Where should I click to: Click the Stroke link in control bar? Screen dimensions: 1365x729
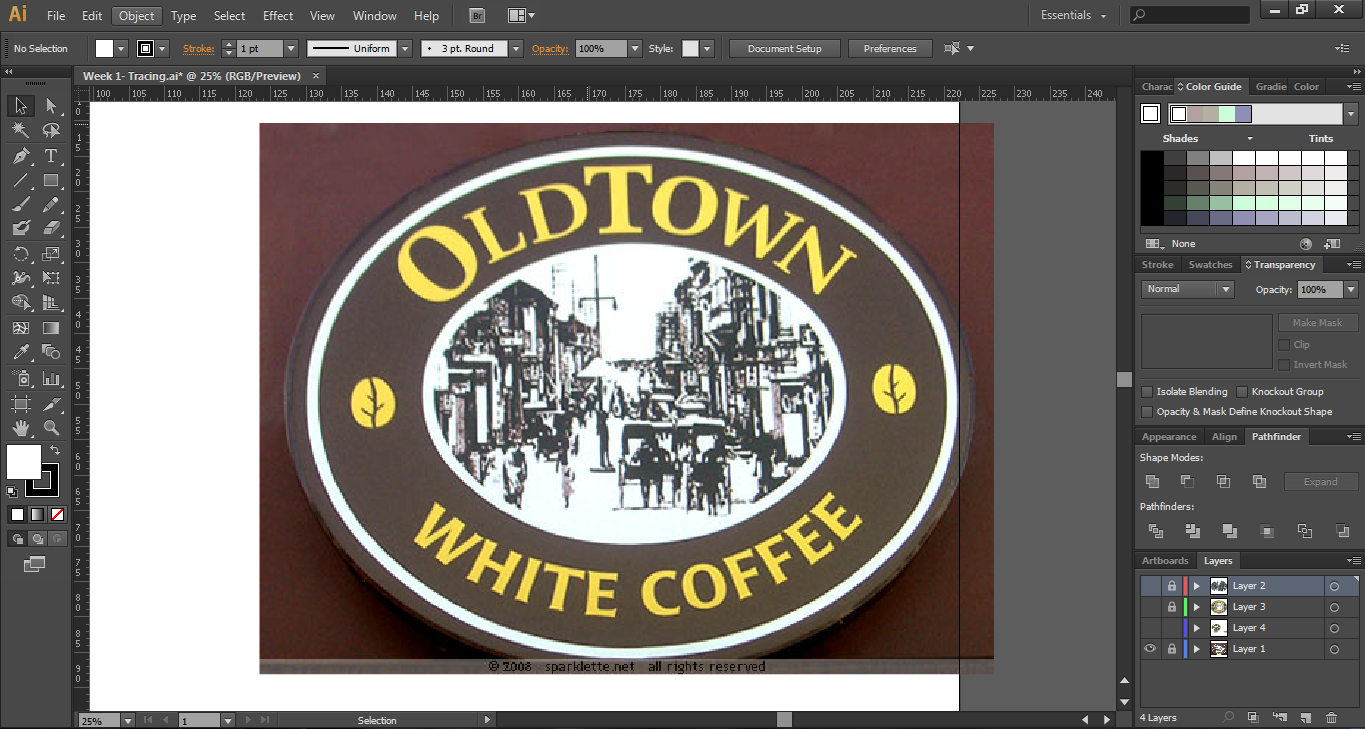tap(198, 48)
